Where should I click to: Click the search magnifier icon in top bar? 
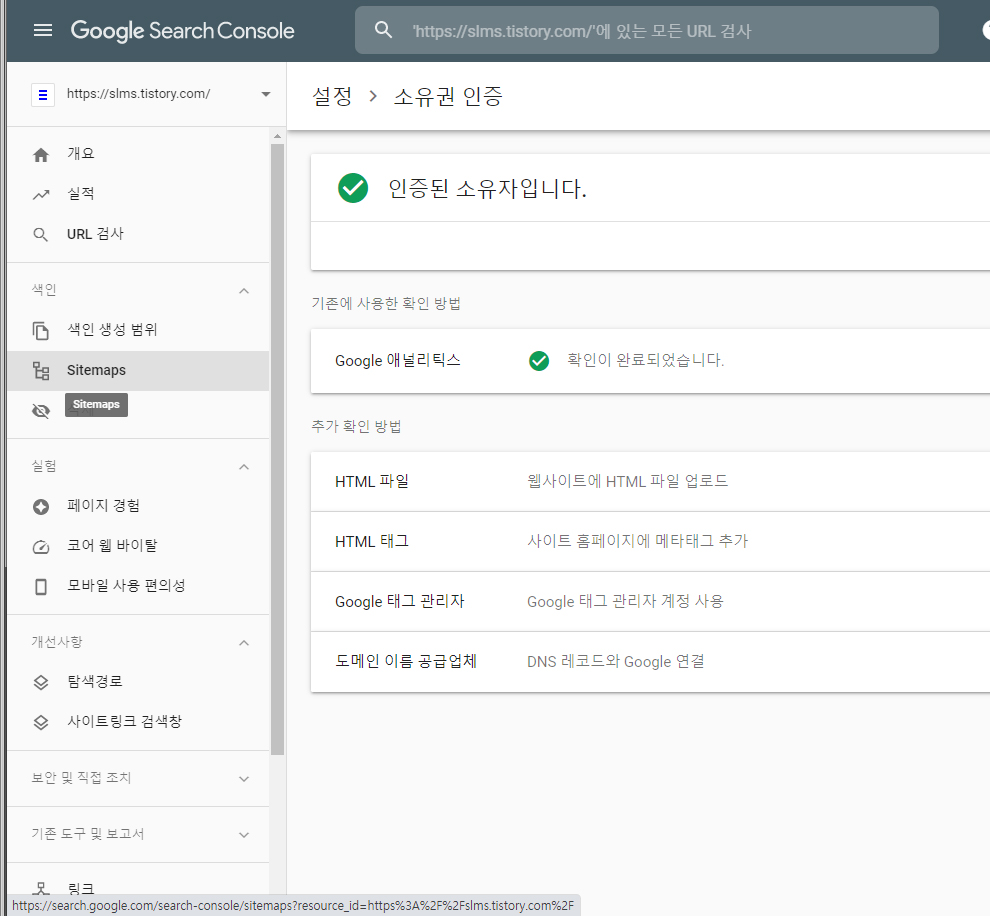pyautogui.click(x=383, y=30)
